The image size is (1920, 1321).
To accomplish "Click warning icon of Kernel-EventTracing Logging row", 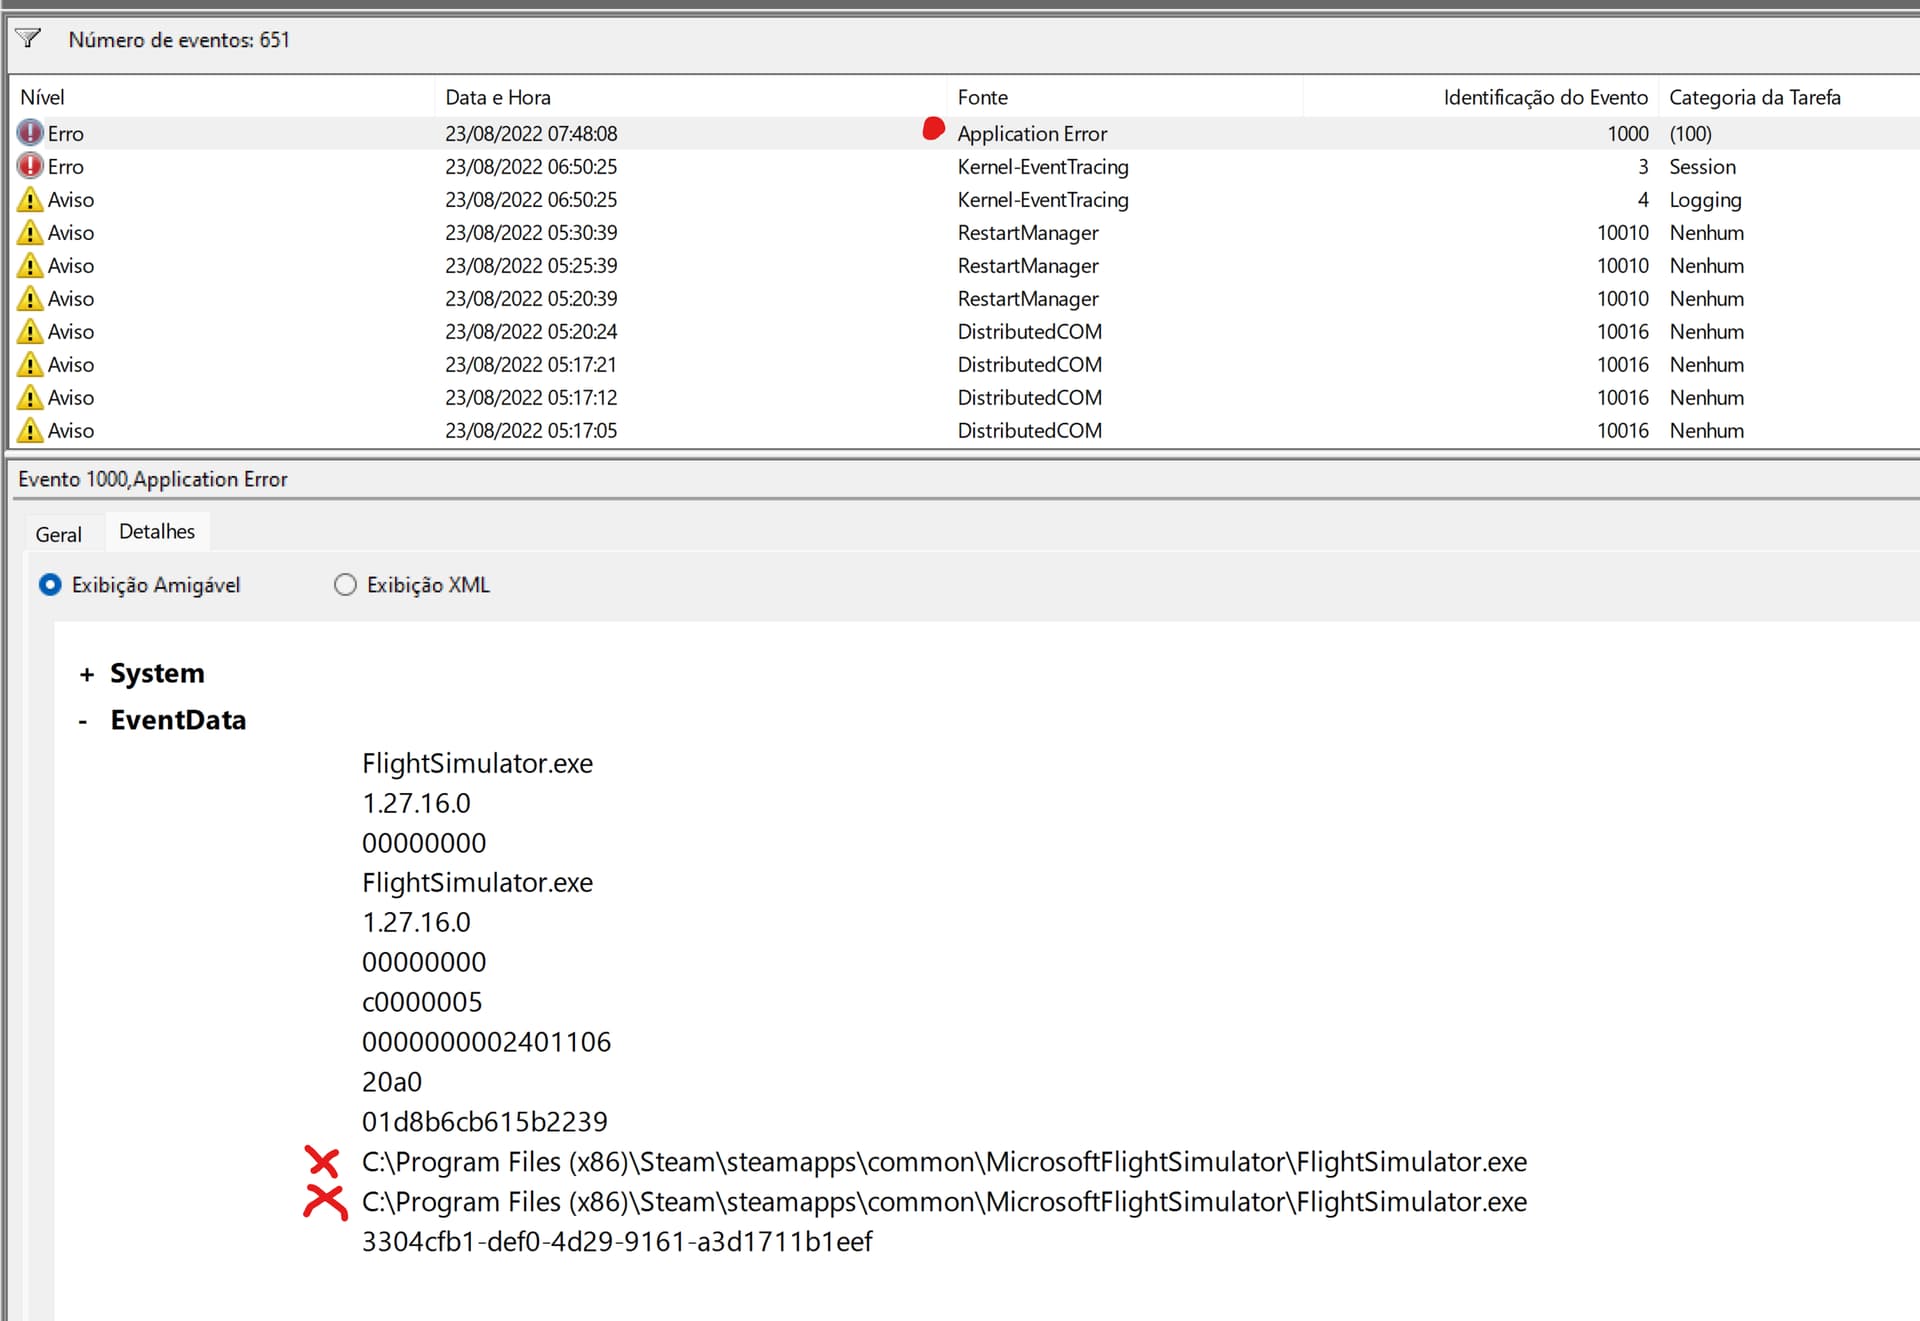I will coord(30,199).
